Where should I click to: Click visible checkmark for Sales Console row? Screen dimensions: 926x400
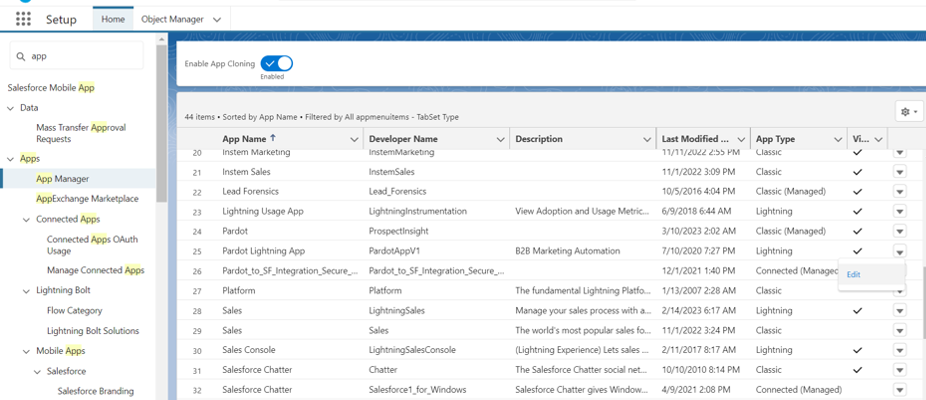tap(858, 350)
